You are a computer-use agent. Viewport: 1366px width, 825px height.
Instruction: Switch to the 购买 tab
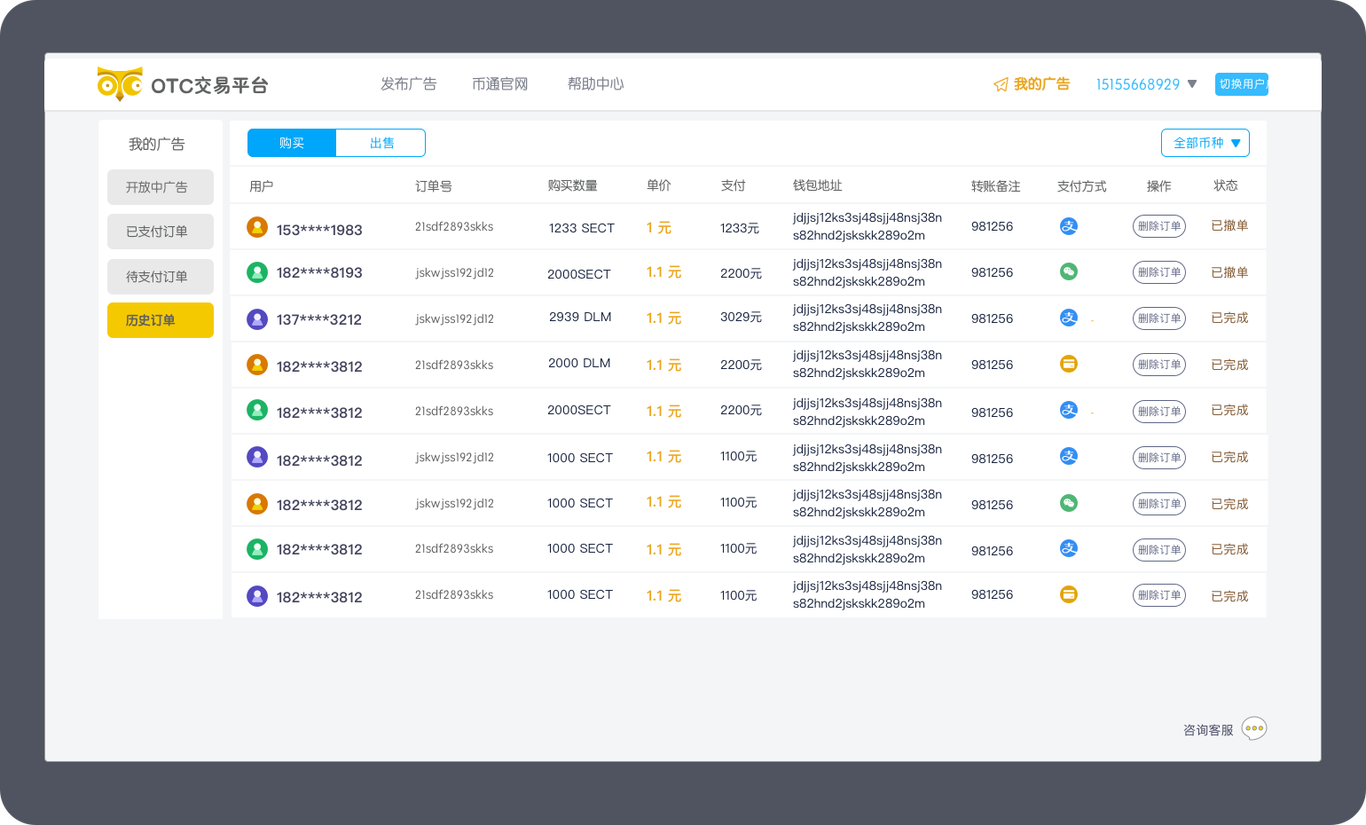pyautogui.click(x=292, y=143)
